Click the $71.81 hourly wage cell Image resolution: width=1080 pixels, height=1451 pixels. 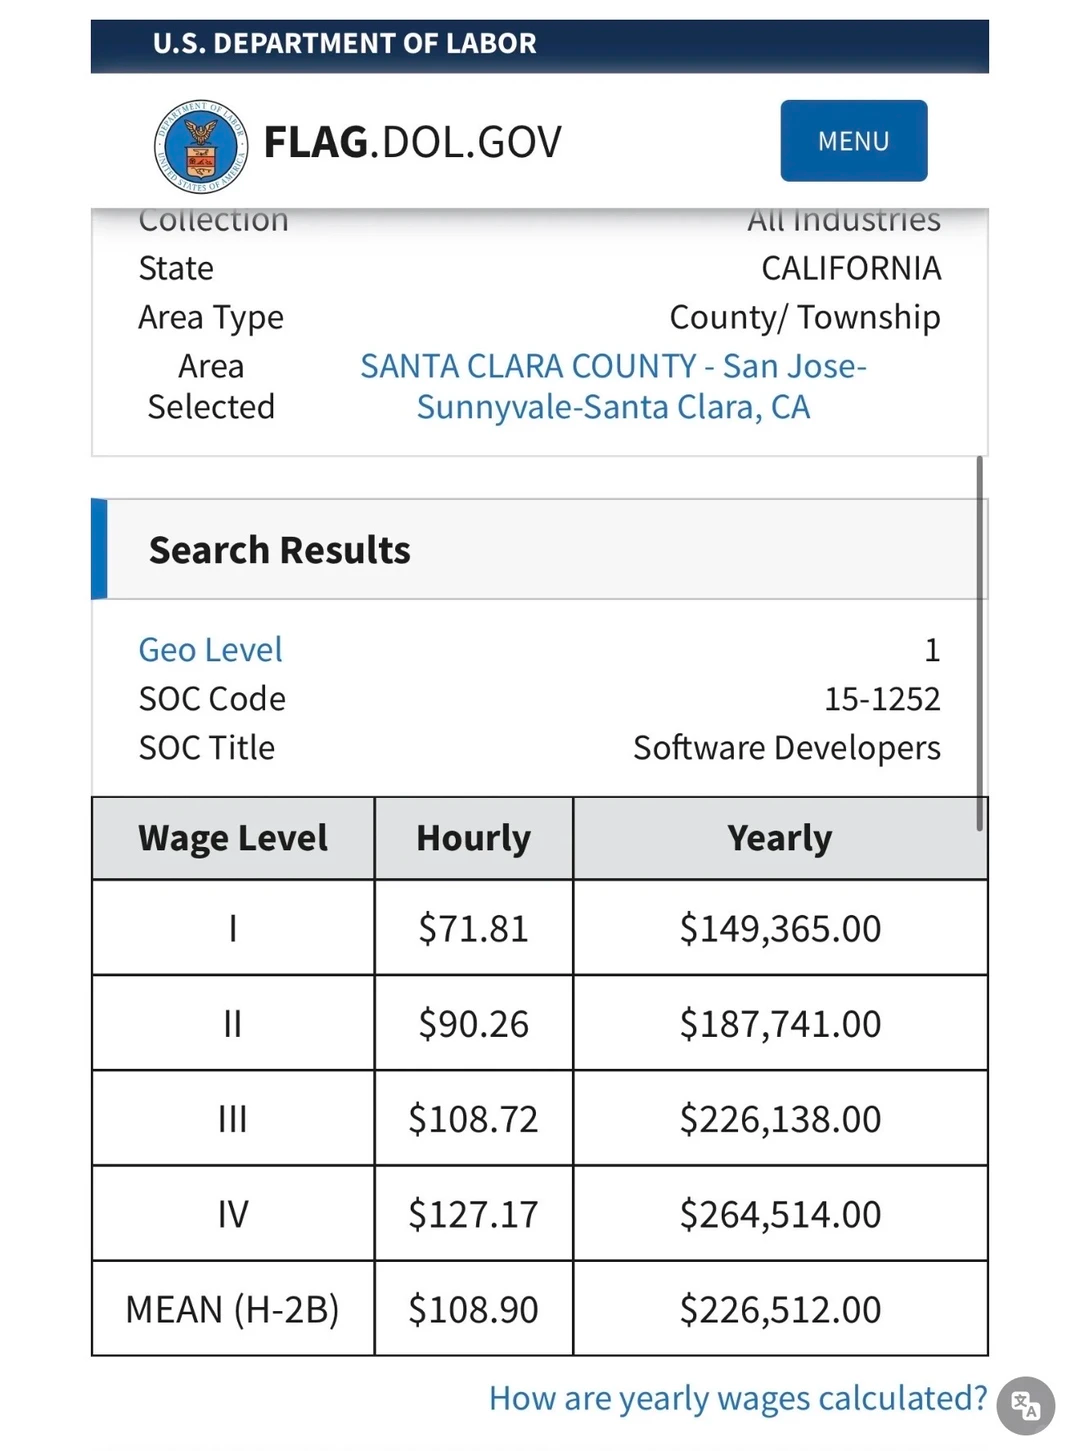click(x=473, y=928)
